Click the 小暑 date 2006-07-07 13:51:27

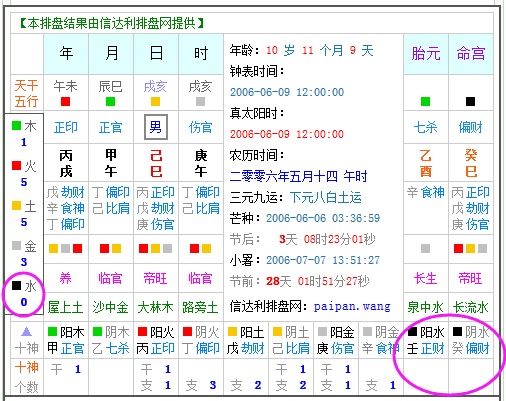[x=323, y=260]
